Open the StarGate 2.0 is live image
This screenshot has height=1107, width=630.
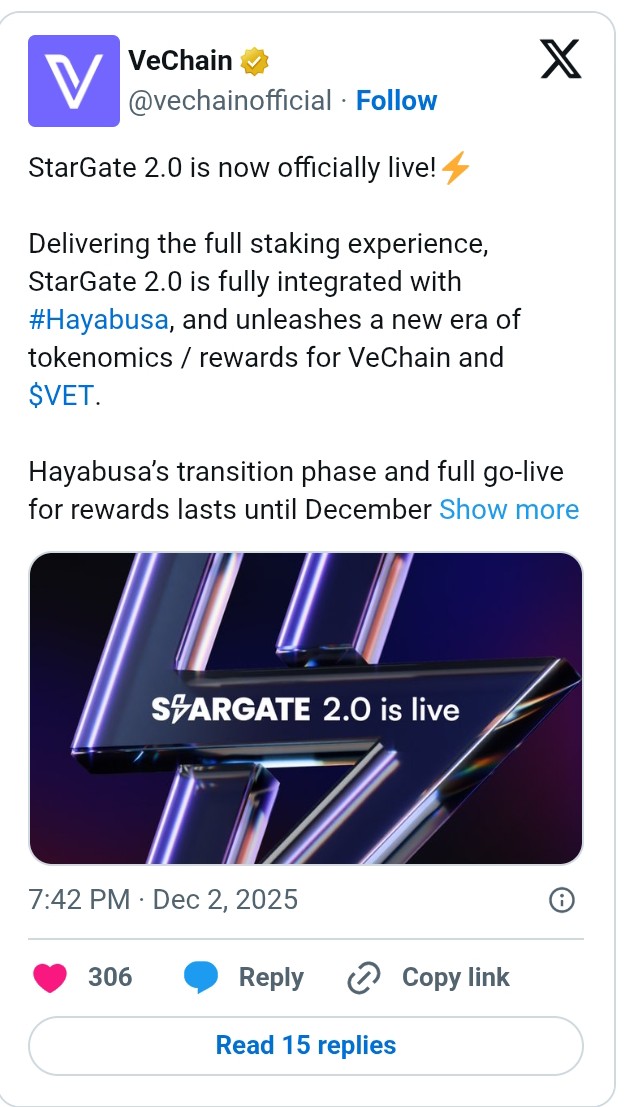click(306, 708)
